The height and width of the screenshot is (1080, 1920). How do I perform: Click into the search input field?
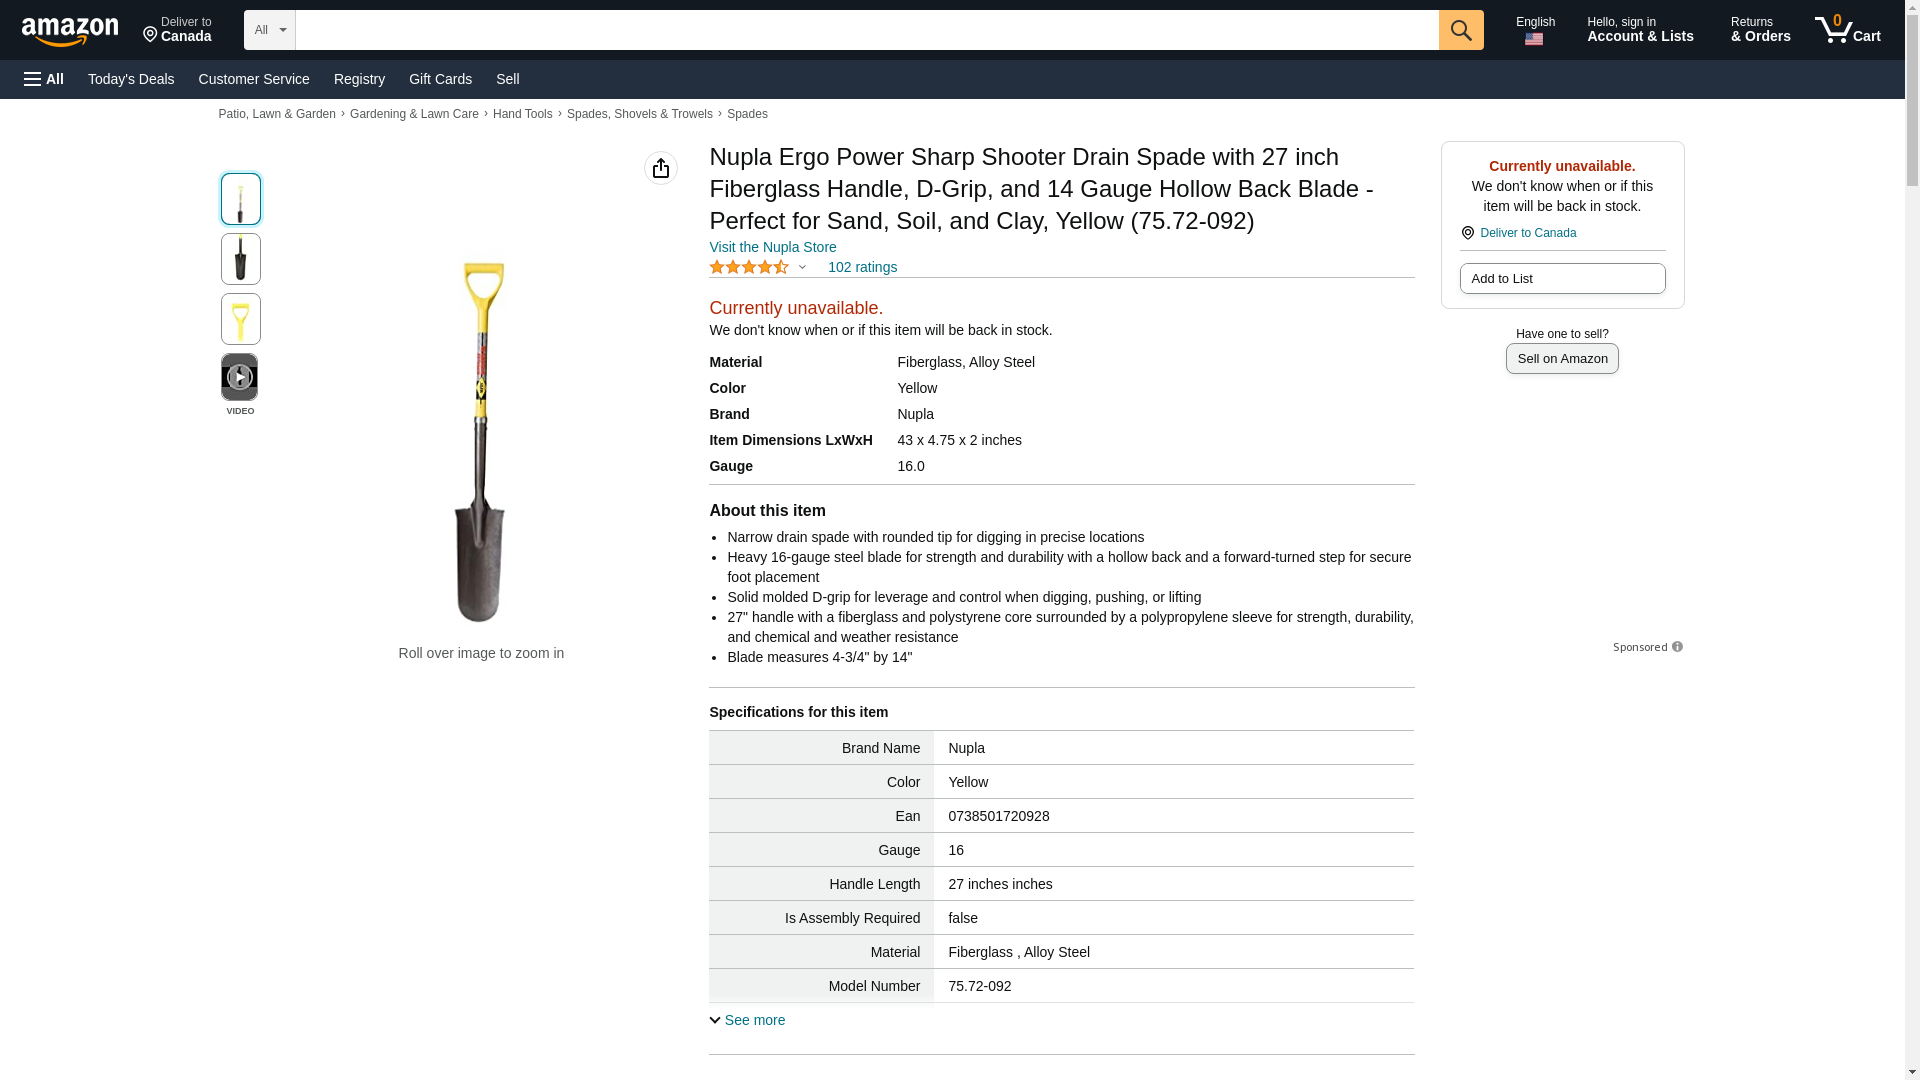(866, 30)
